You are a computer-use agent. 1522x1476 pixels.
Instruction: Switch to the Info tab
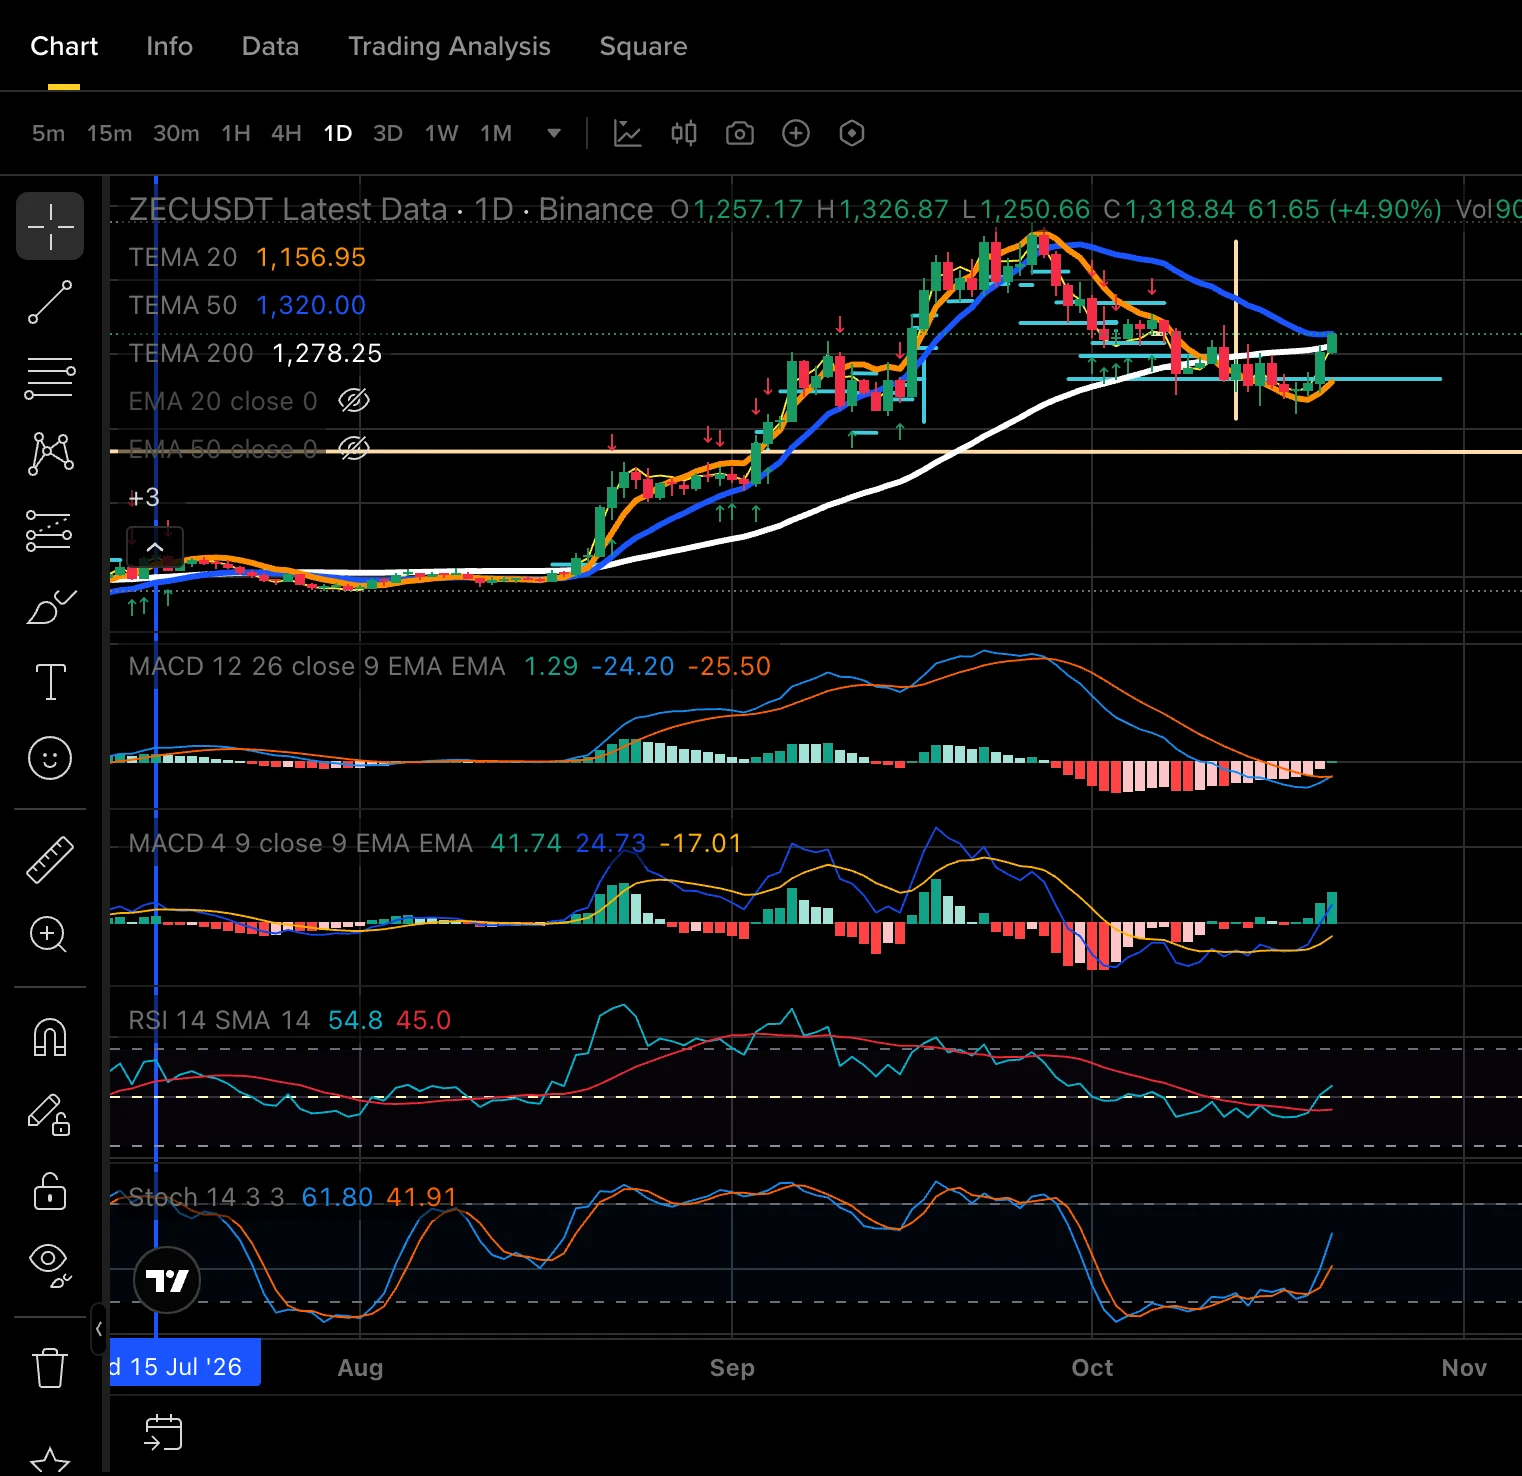pos(169,46)
